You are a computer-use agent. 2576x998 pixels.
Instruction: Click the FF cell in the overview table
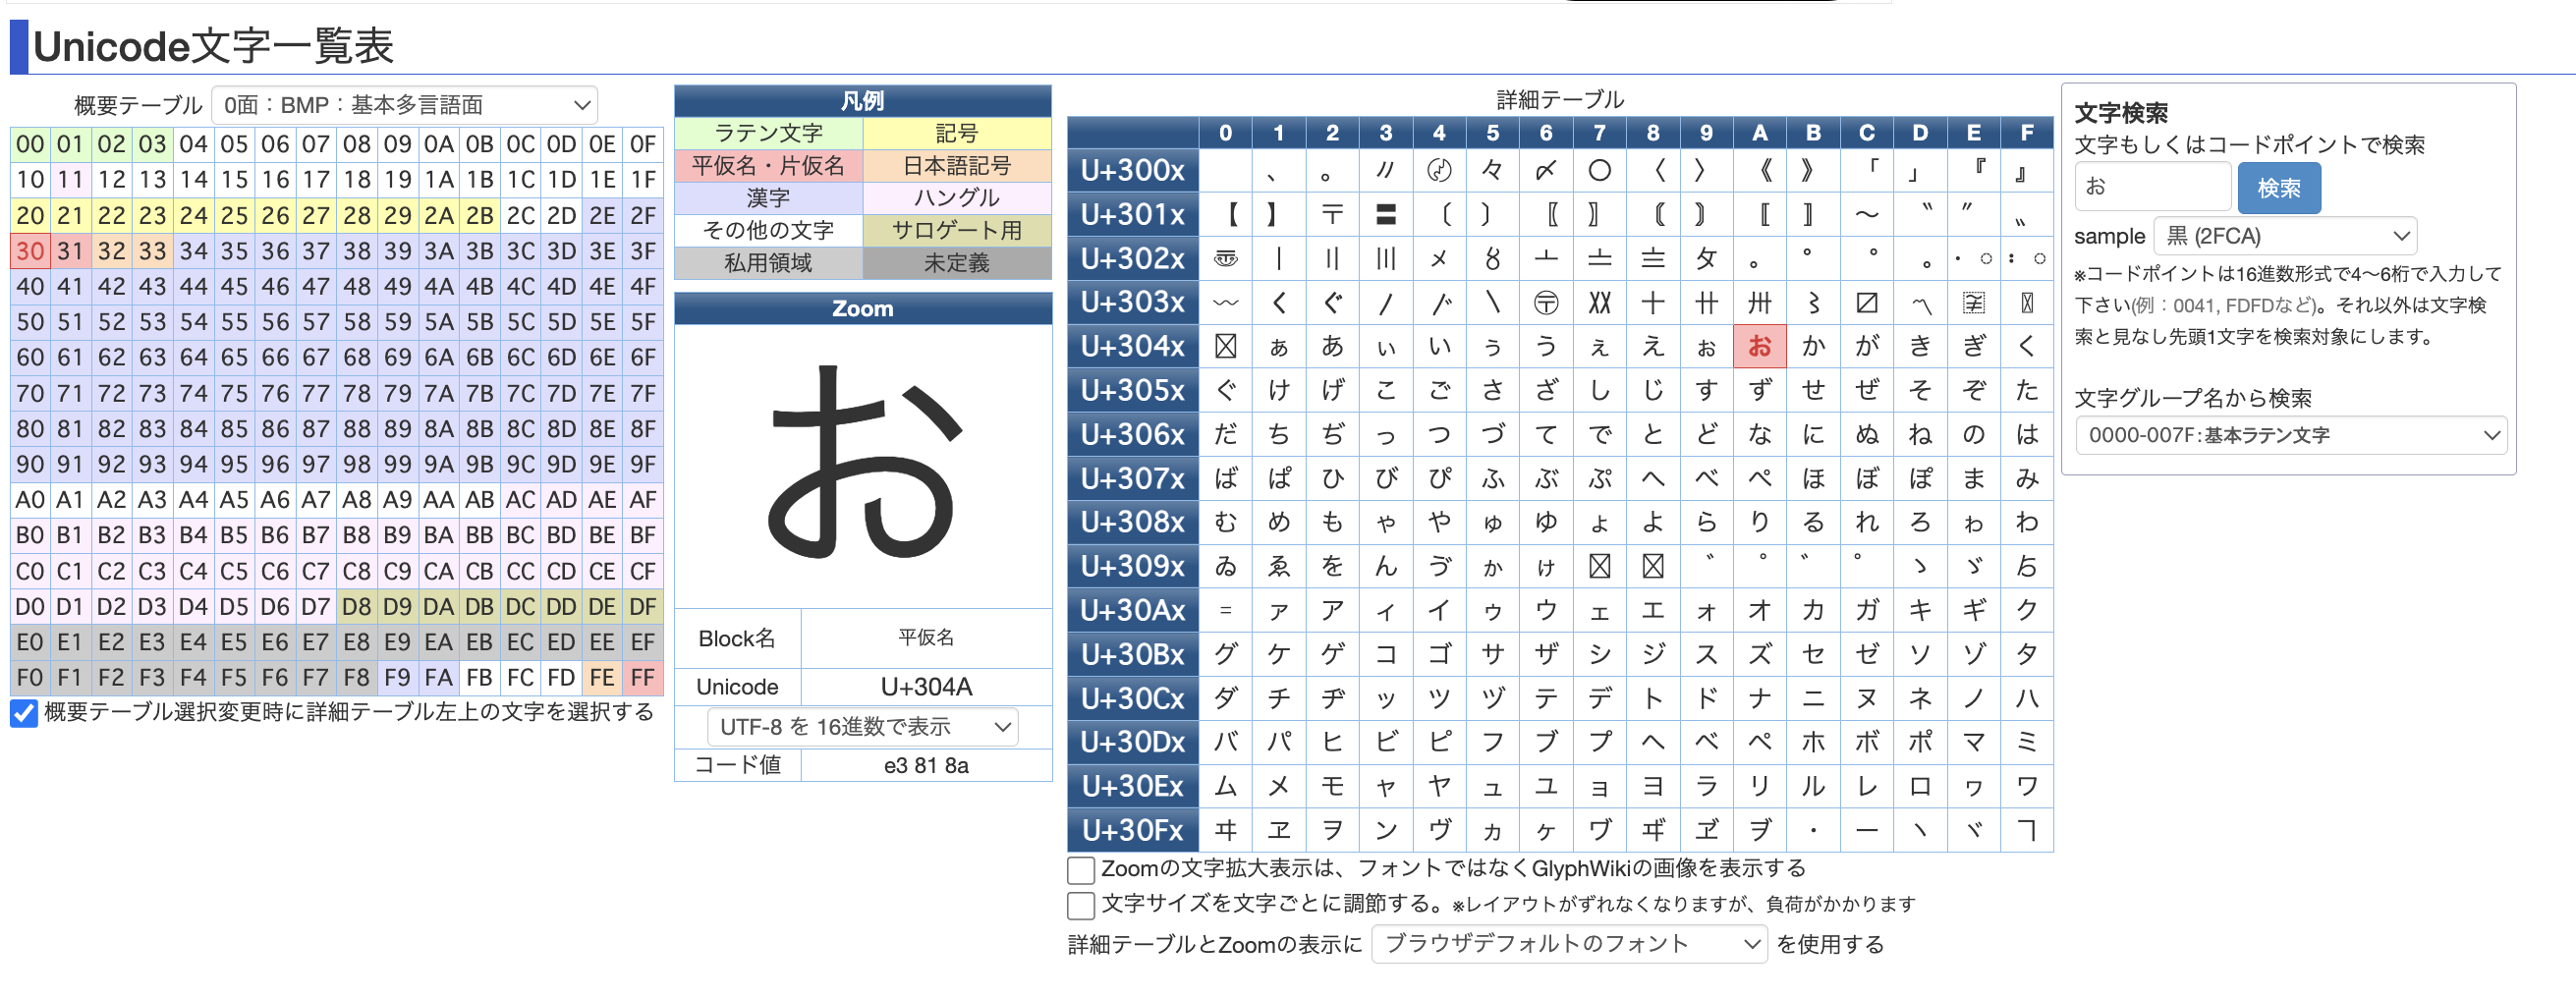643,677
